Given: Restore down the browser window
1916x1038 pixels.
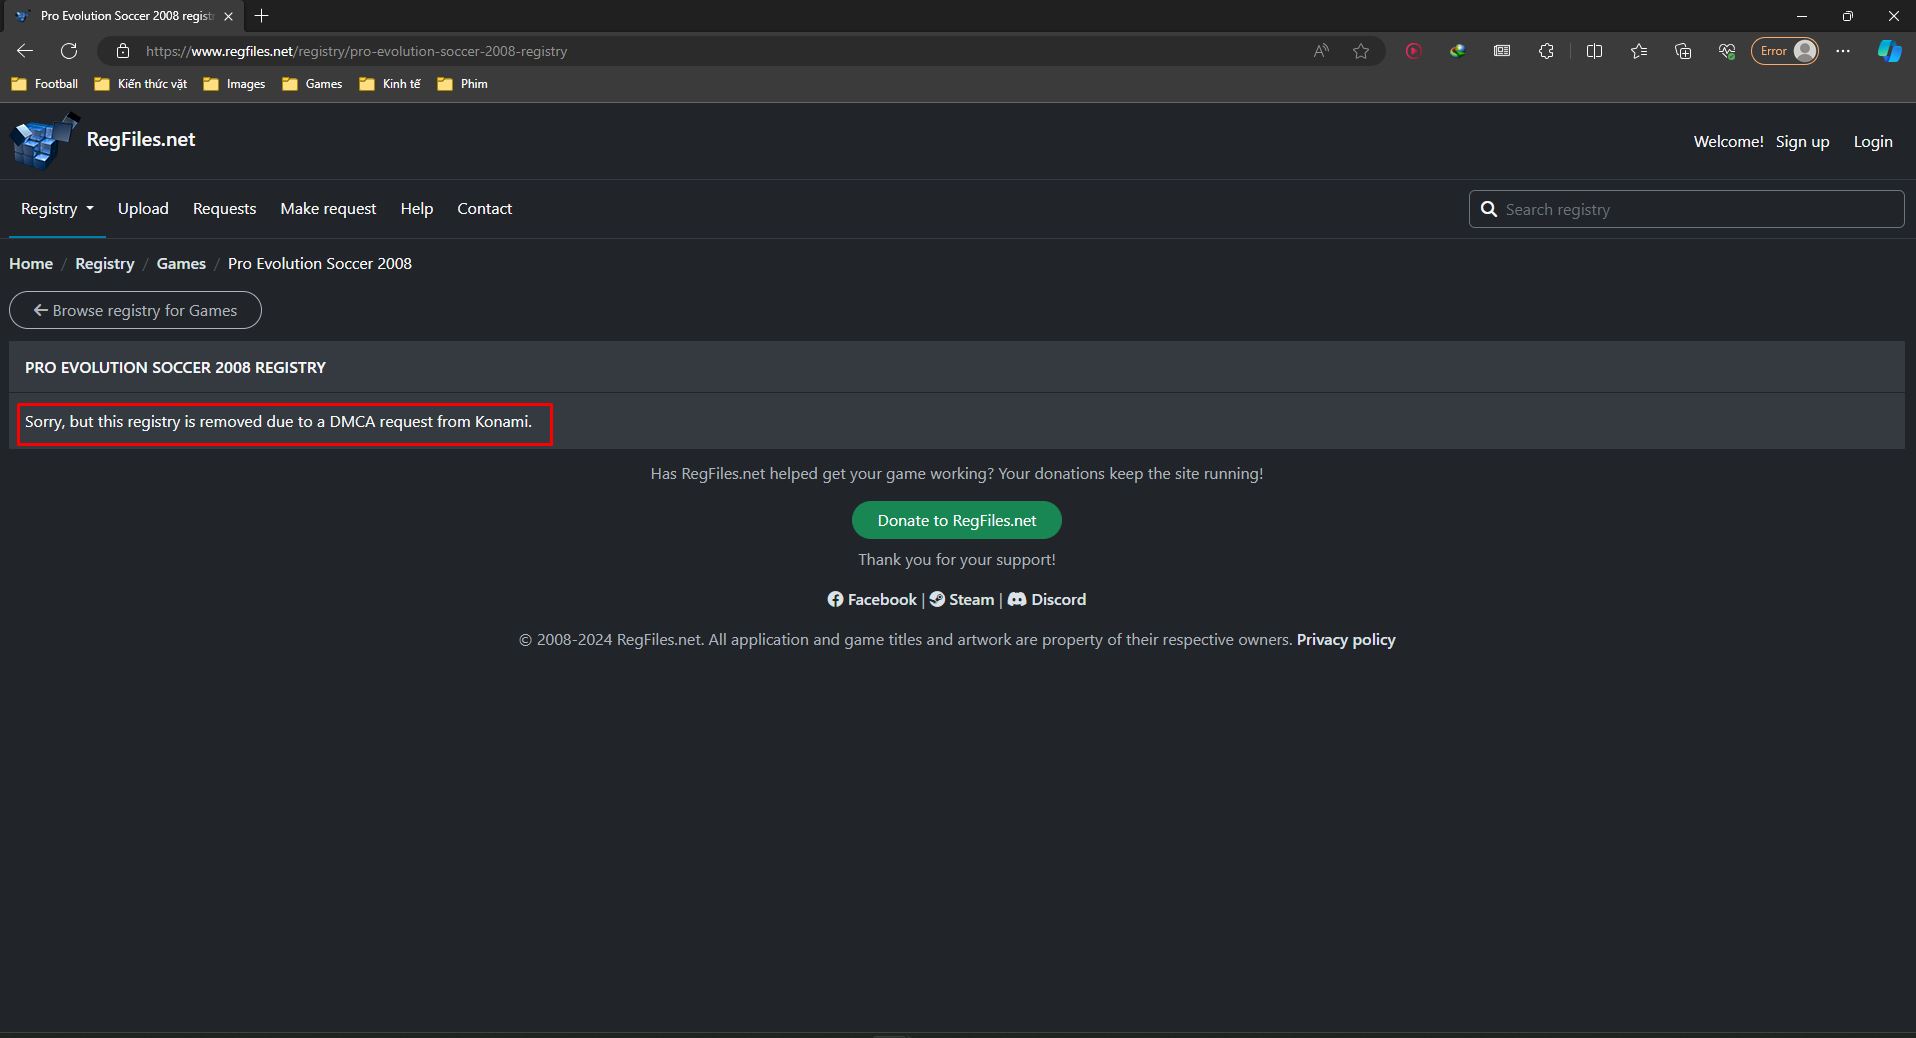Looking at the screenshot, I should 1848,16.
